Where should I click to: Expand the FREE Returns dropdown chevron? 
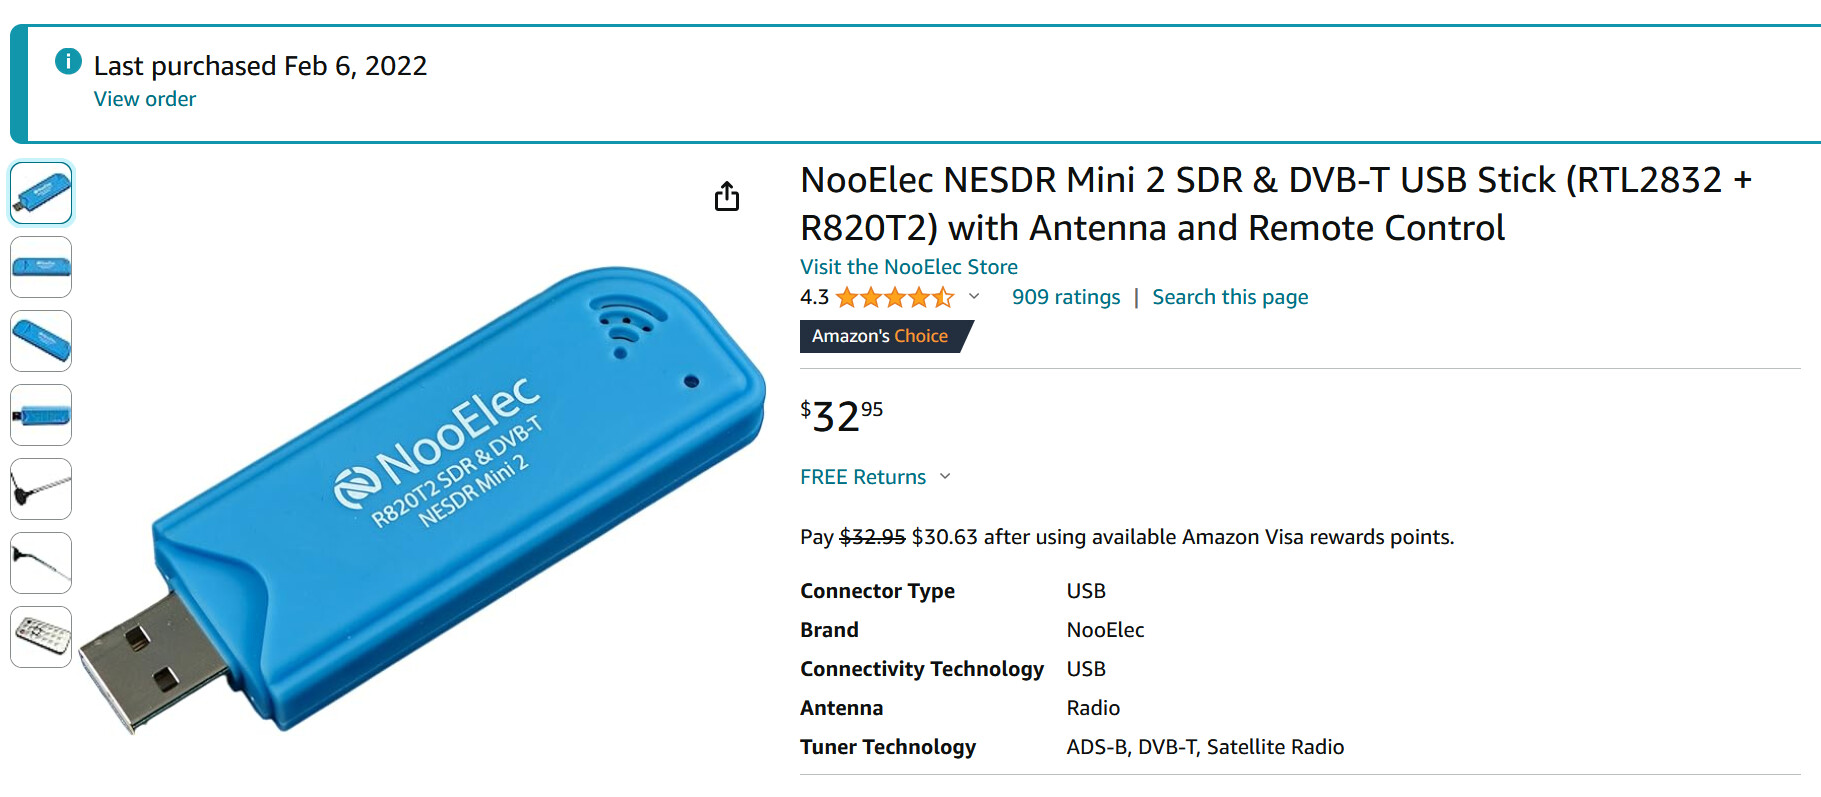point(945,477)
